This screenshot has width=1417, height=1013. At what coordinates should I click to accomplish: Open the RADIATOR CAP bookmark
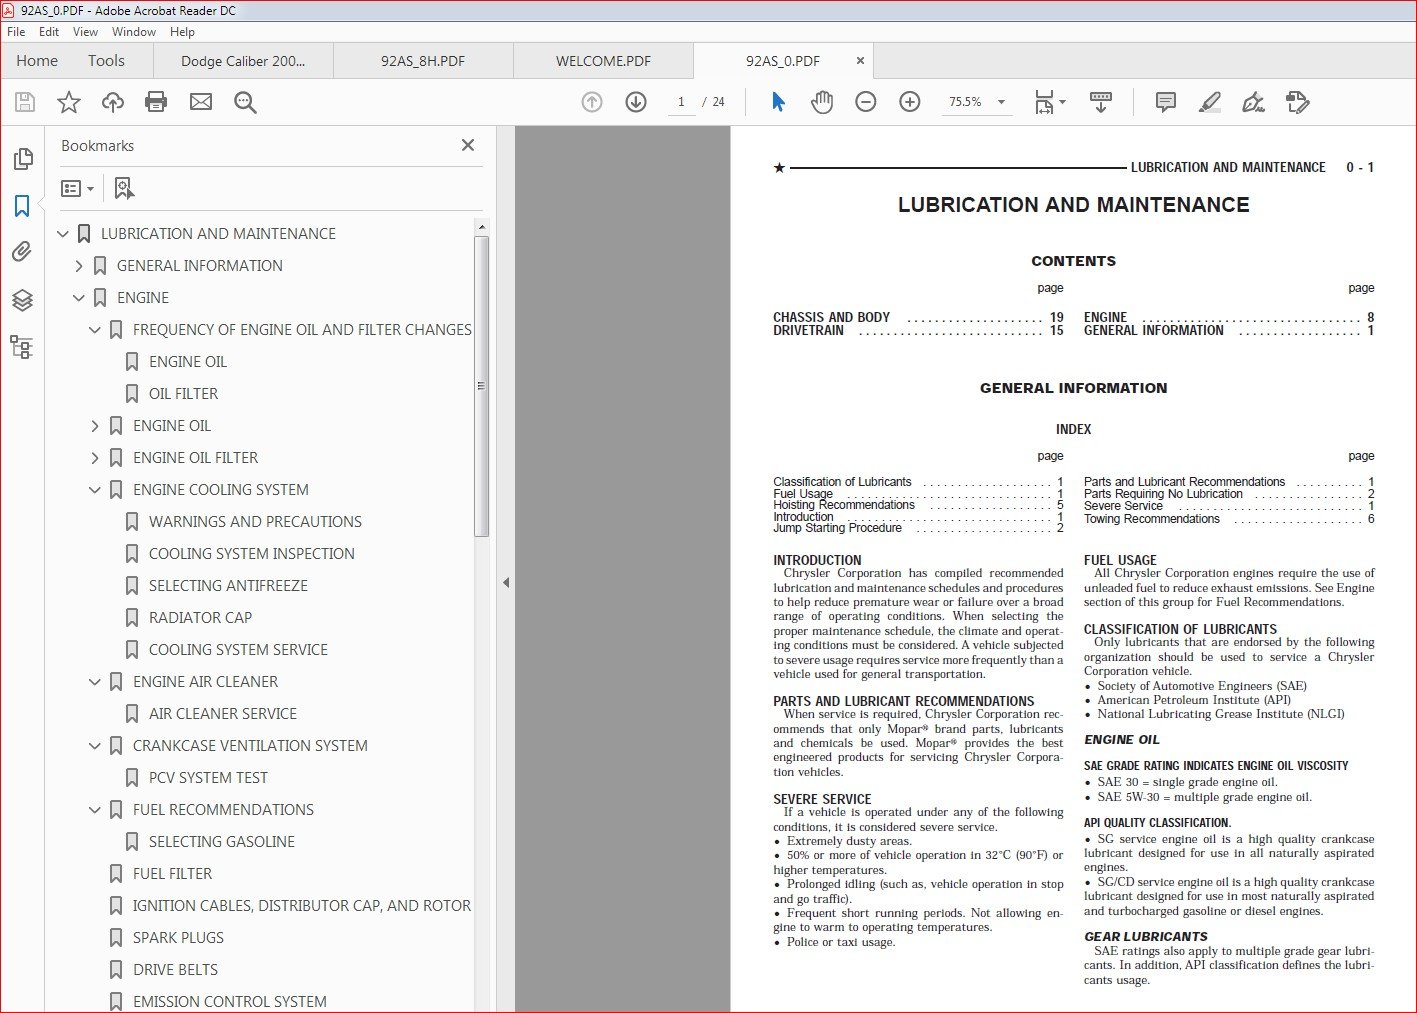[x=200, y=618]
